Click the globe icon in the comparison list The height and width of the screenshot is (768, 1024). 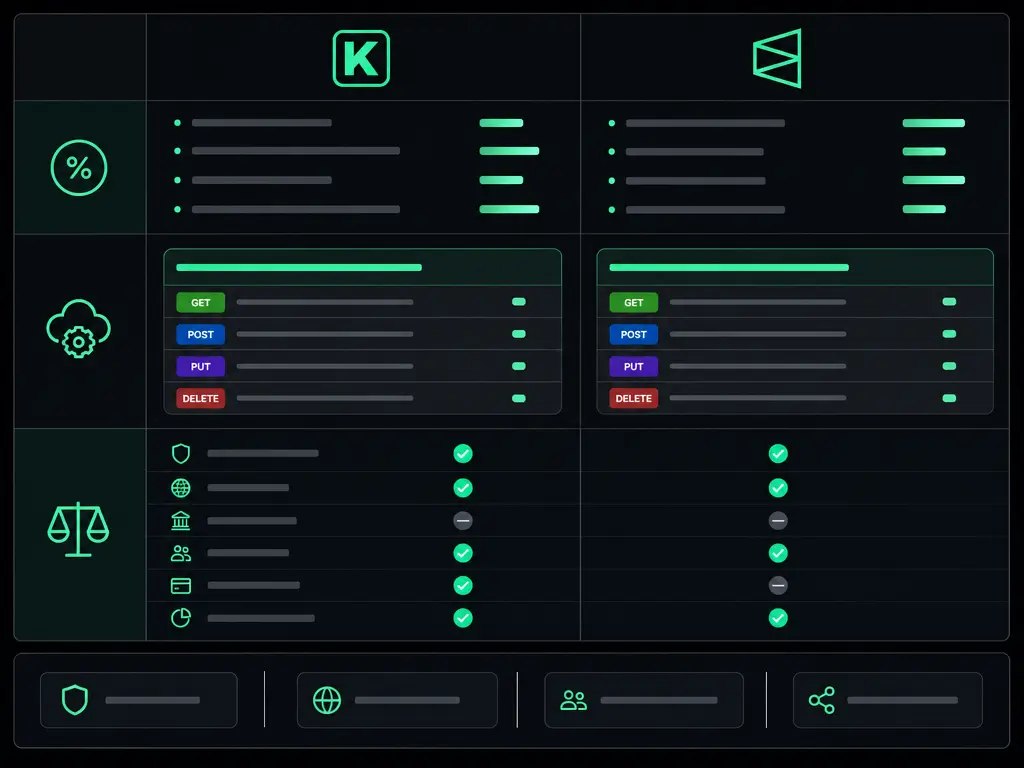181,488
